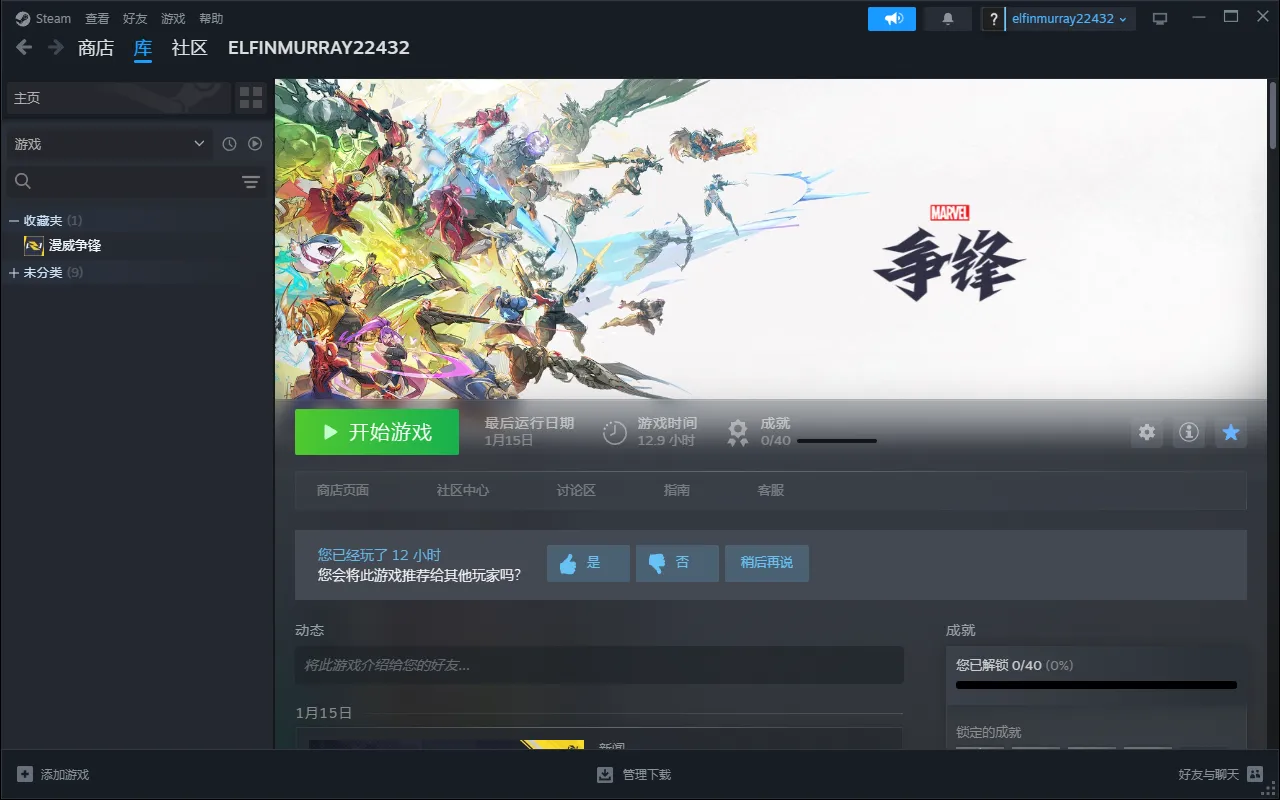
Task: Go to 商店 tab
Action: click(96, 48)
